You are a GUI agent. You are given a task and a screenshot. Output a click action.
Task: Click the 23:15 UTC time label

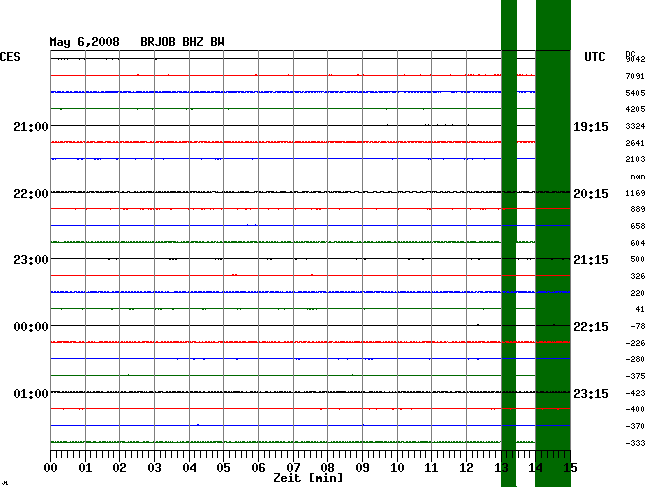coord(591,393)
